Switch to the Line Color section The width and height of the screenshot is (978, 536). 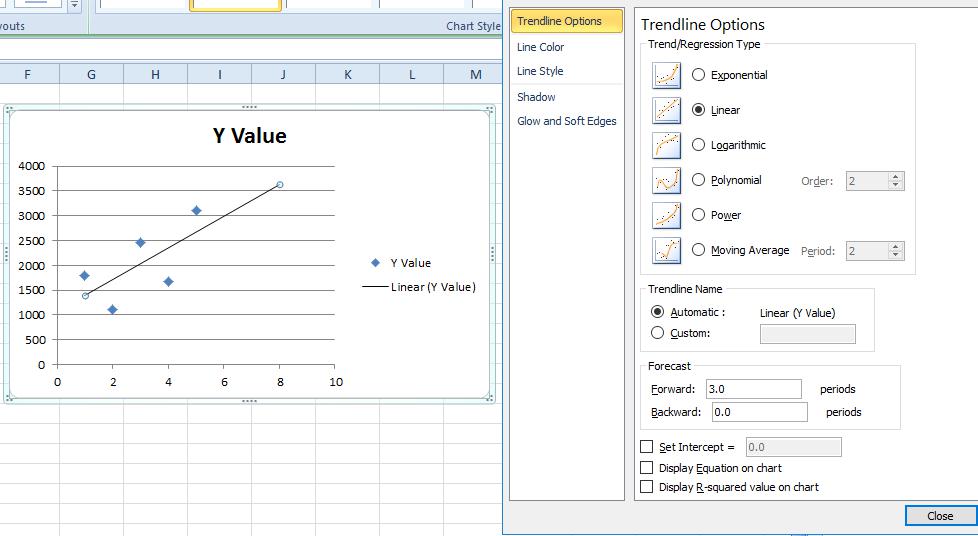click(540, 47)
